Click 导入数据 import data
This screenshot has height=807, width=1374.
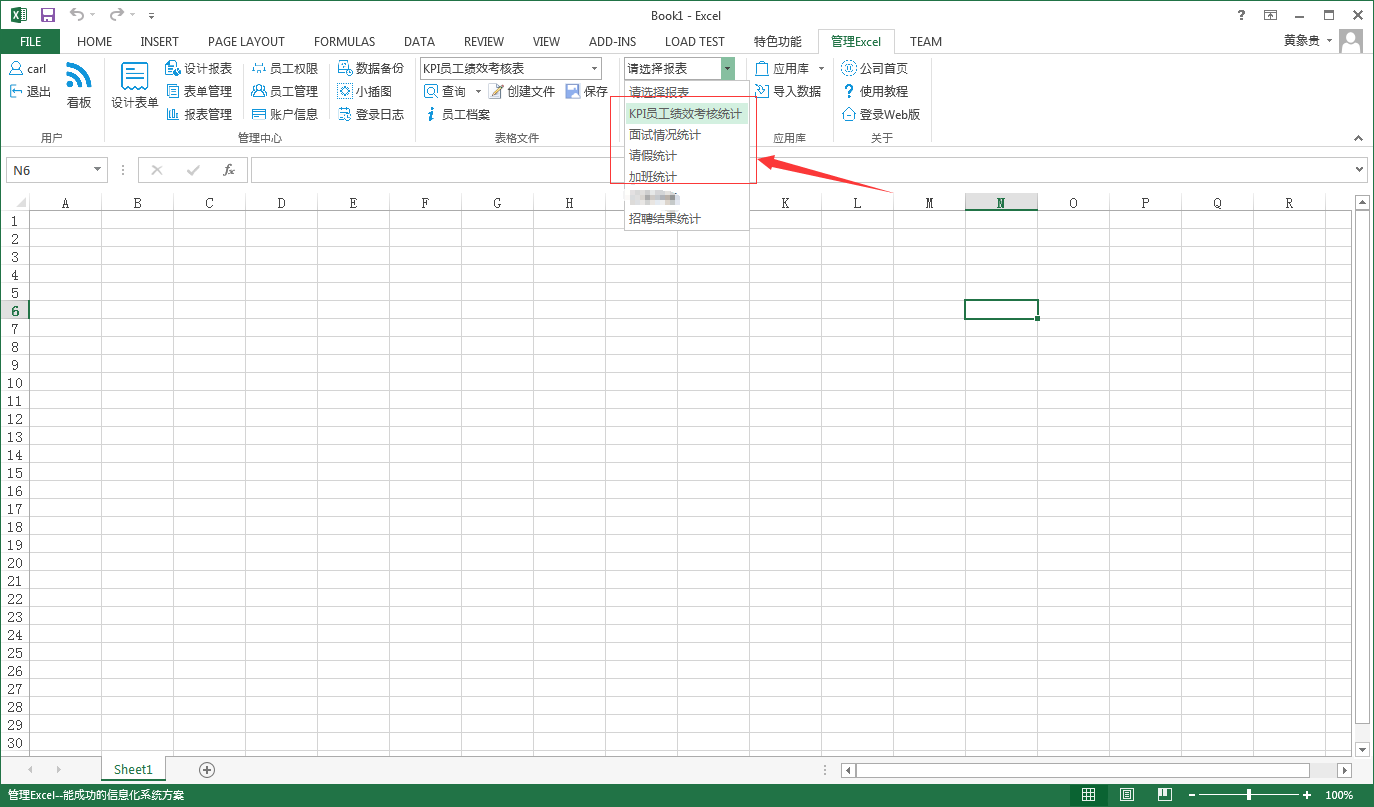[788, 91]
